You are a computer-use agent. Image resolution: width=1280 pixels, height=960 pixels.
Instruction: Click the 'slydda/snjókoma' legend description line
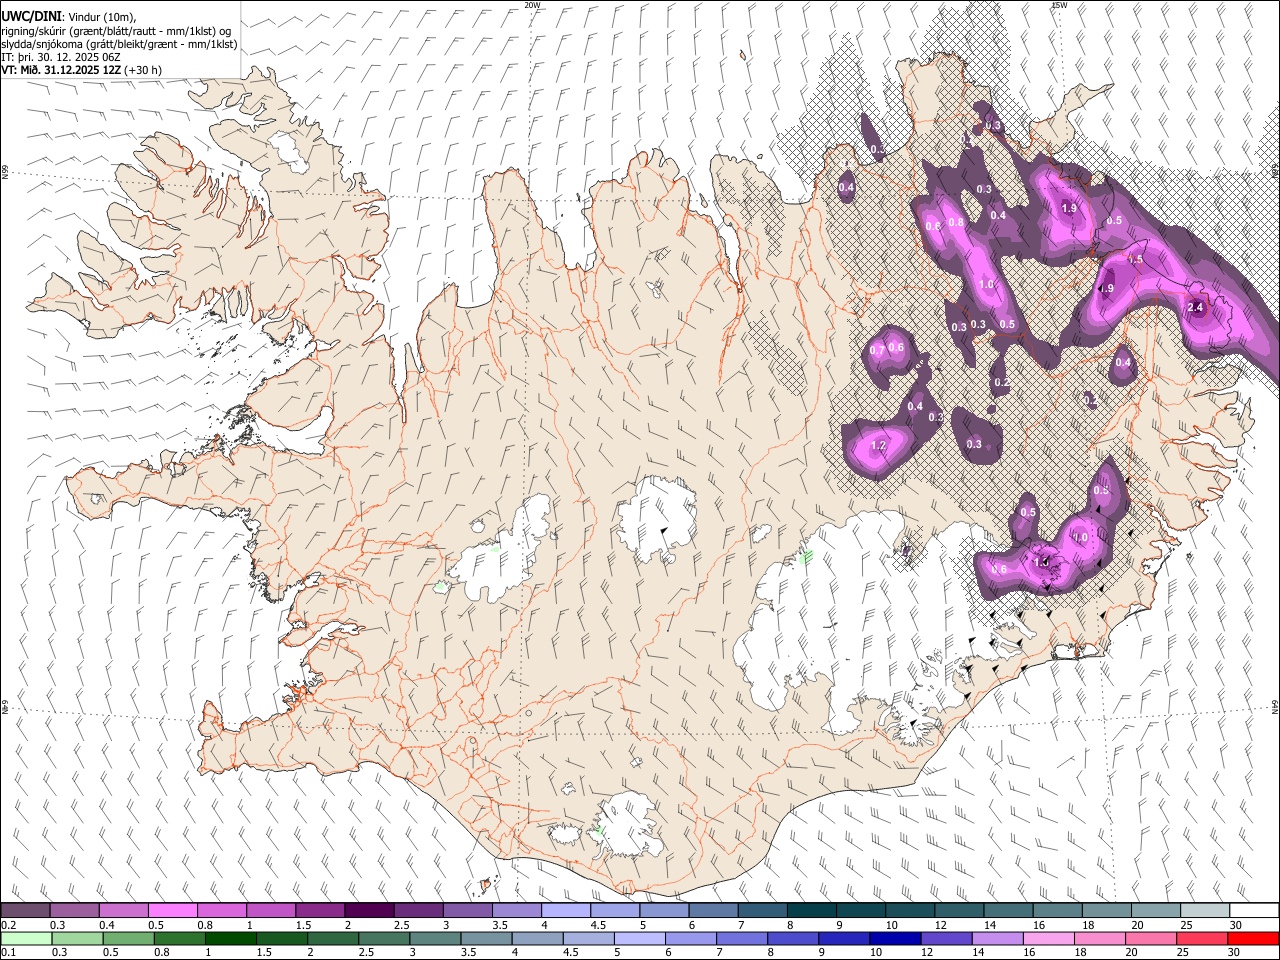pos(119,44)
